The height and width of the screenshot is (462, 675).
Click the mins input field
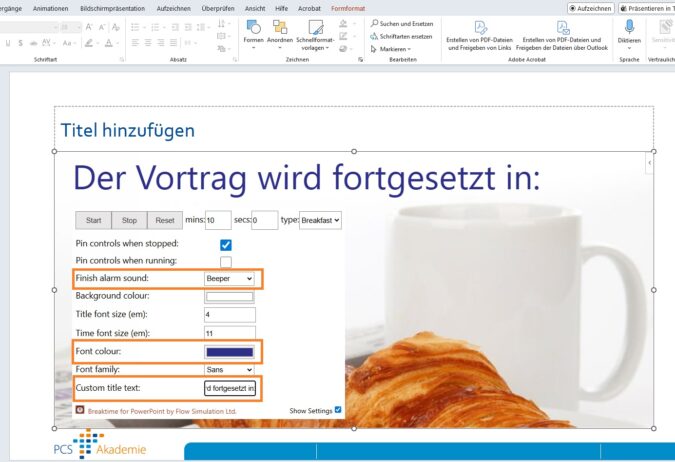[x=218, y=220]
